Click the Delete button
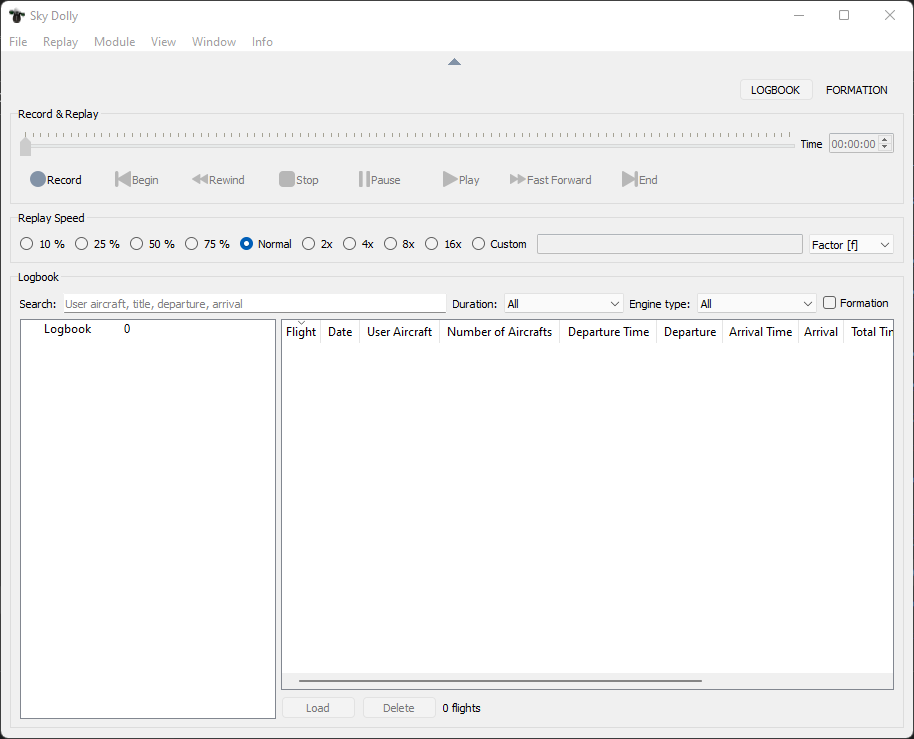Viewport: 914px width, 739px height. [x=399, y=708]
